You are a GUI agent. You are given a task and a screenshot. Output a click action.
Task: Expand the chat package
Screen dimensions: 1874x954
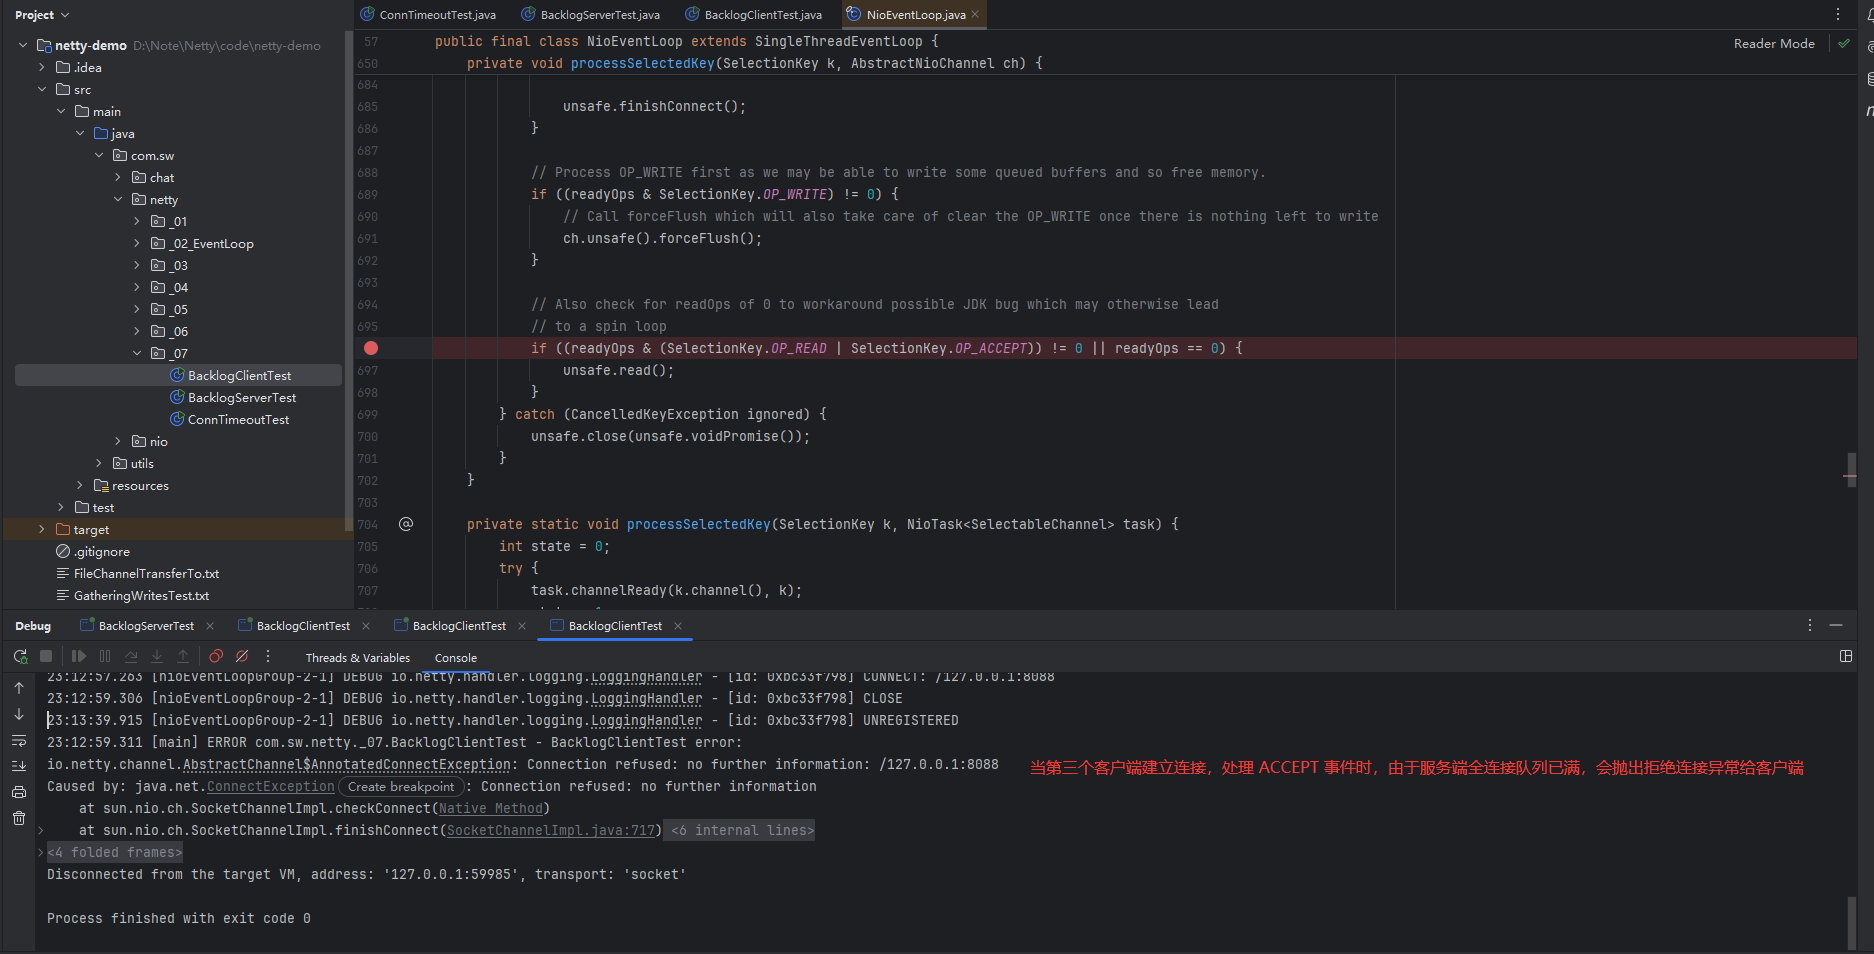[x=118, y=177]
